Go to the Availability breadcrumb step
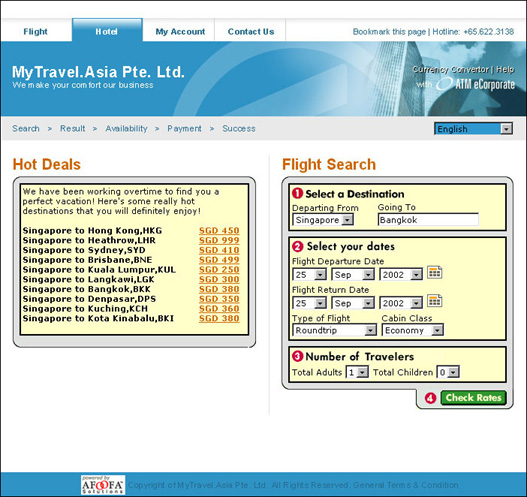The image size is (527, 497). pyautogui.click(x=126, y=128)
